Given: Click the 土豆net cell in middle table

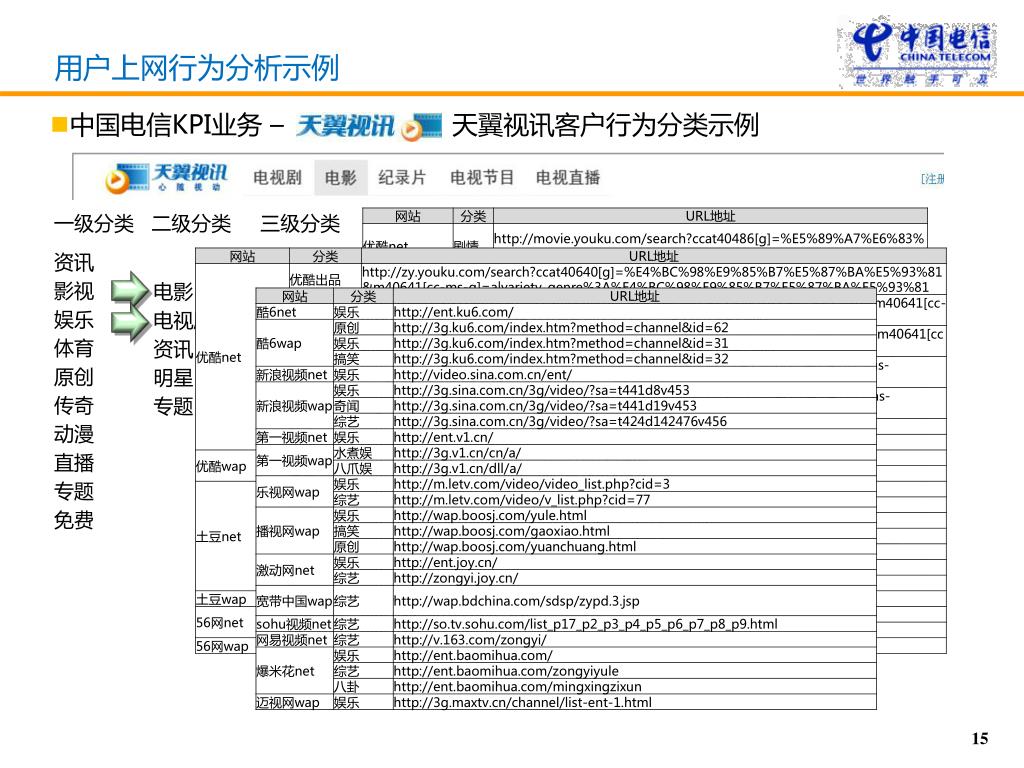Looking at the screenshot, I should [x=225, y=536].
